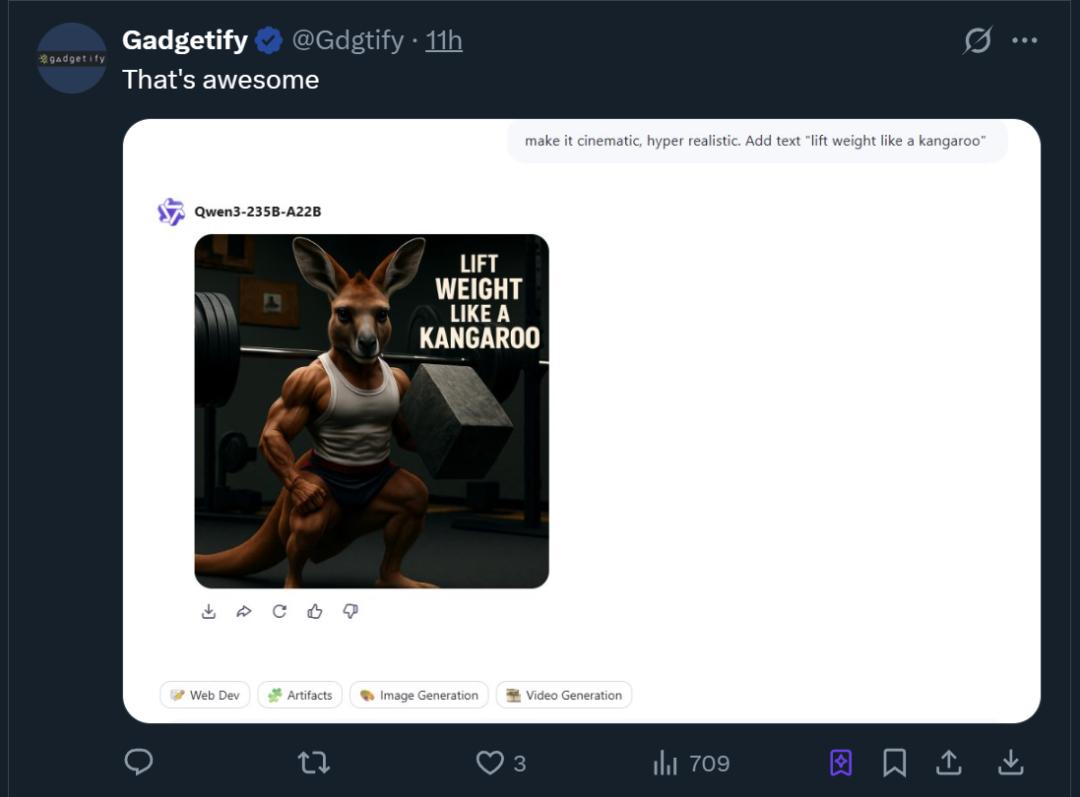Download the tweet media

[x=1011, y=763]
